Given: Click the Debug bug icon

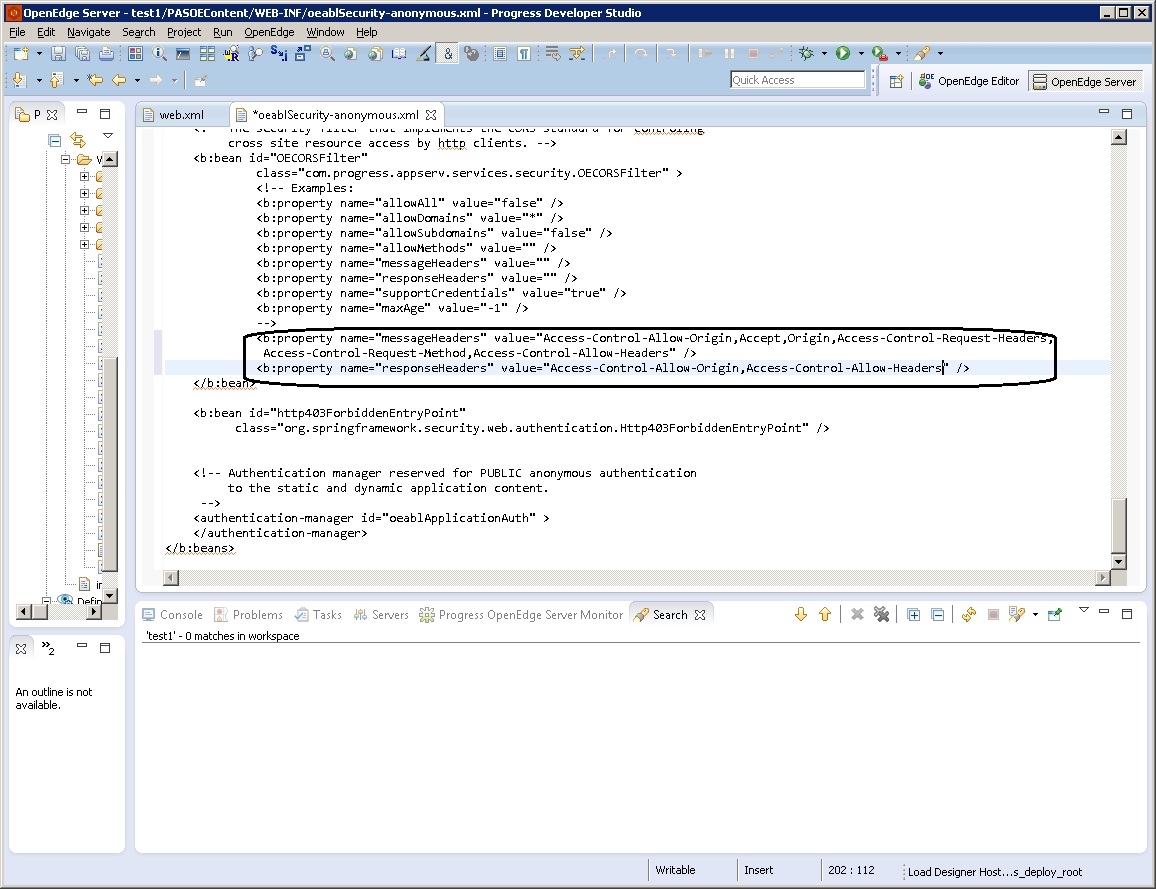Looking at the screenshot, I should (x=807, y=53).
